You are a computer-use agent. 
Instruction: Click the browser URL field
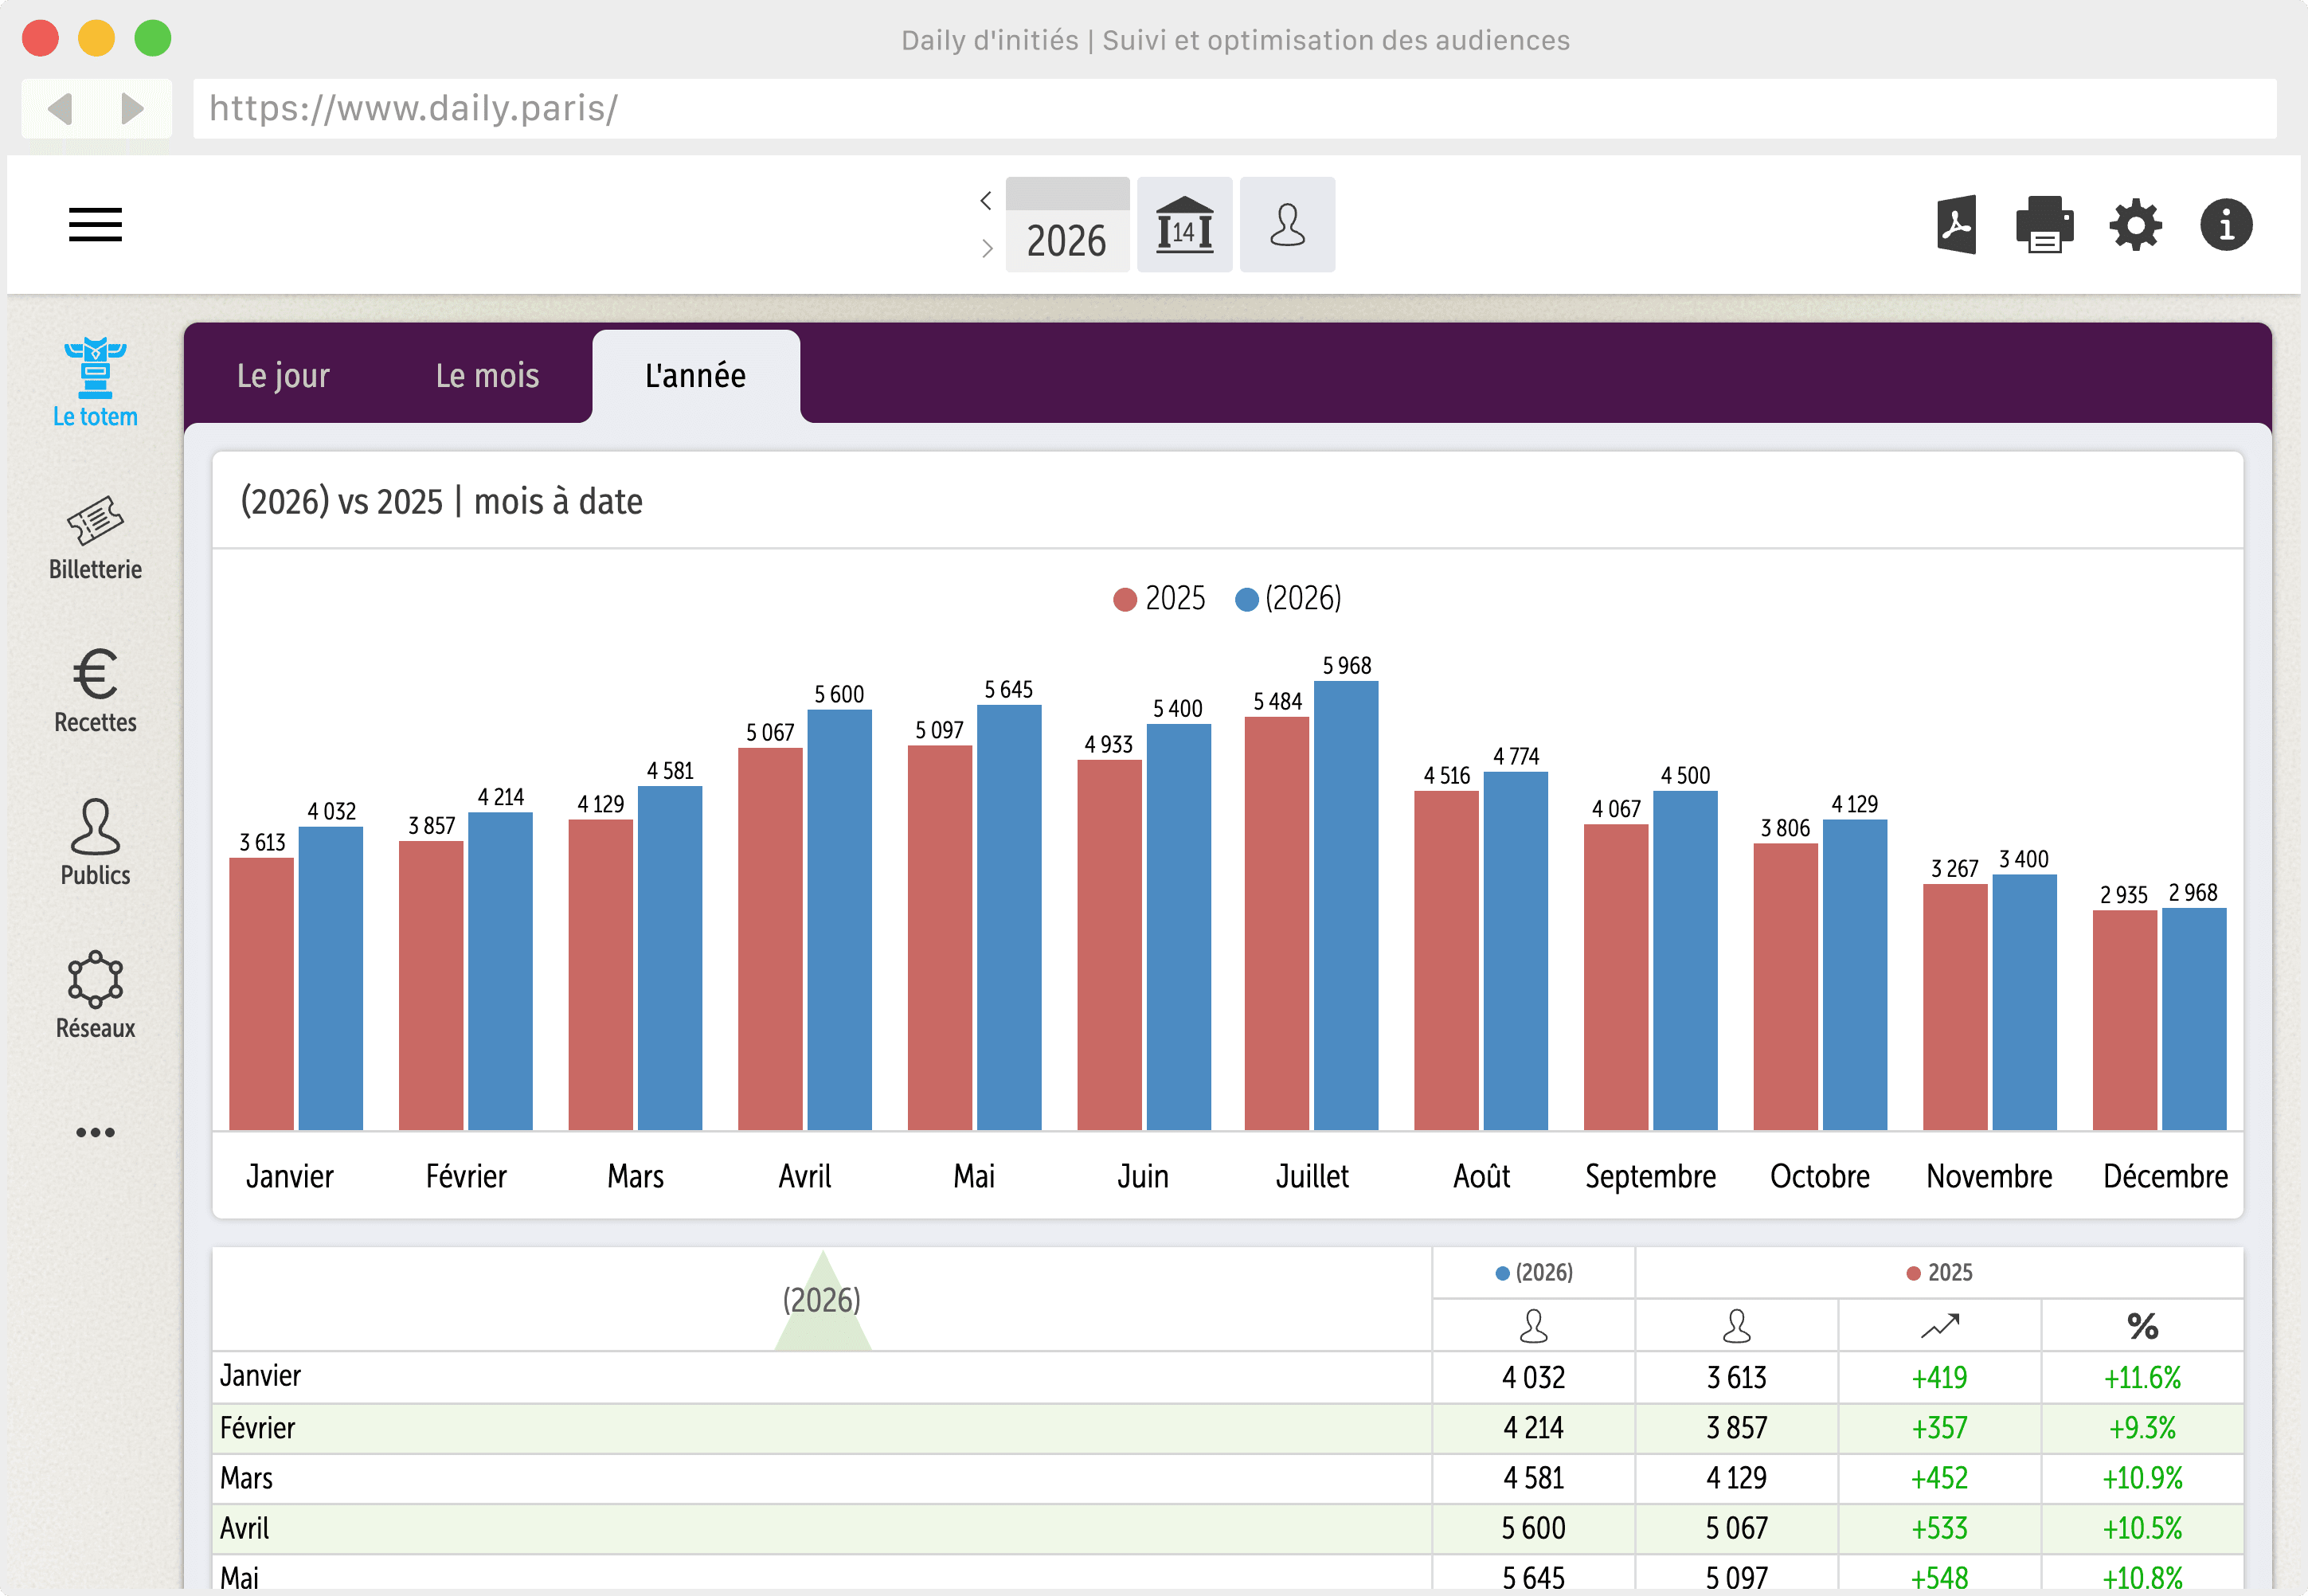[x=1235, y=108]
